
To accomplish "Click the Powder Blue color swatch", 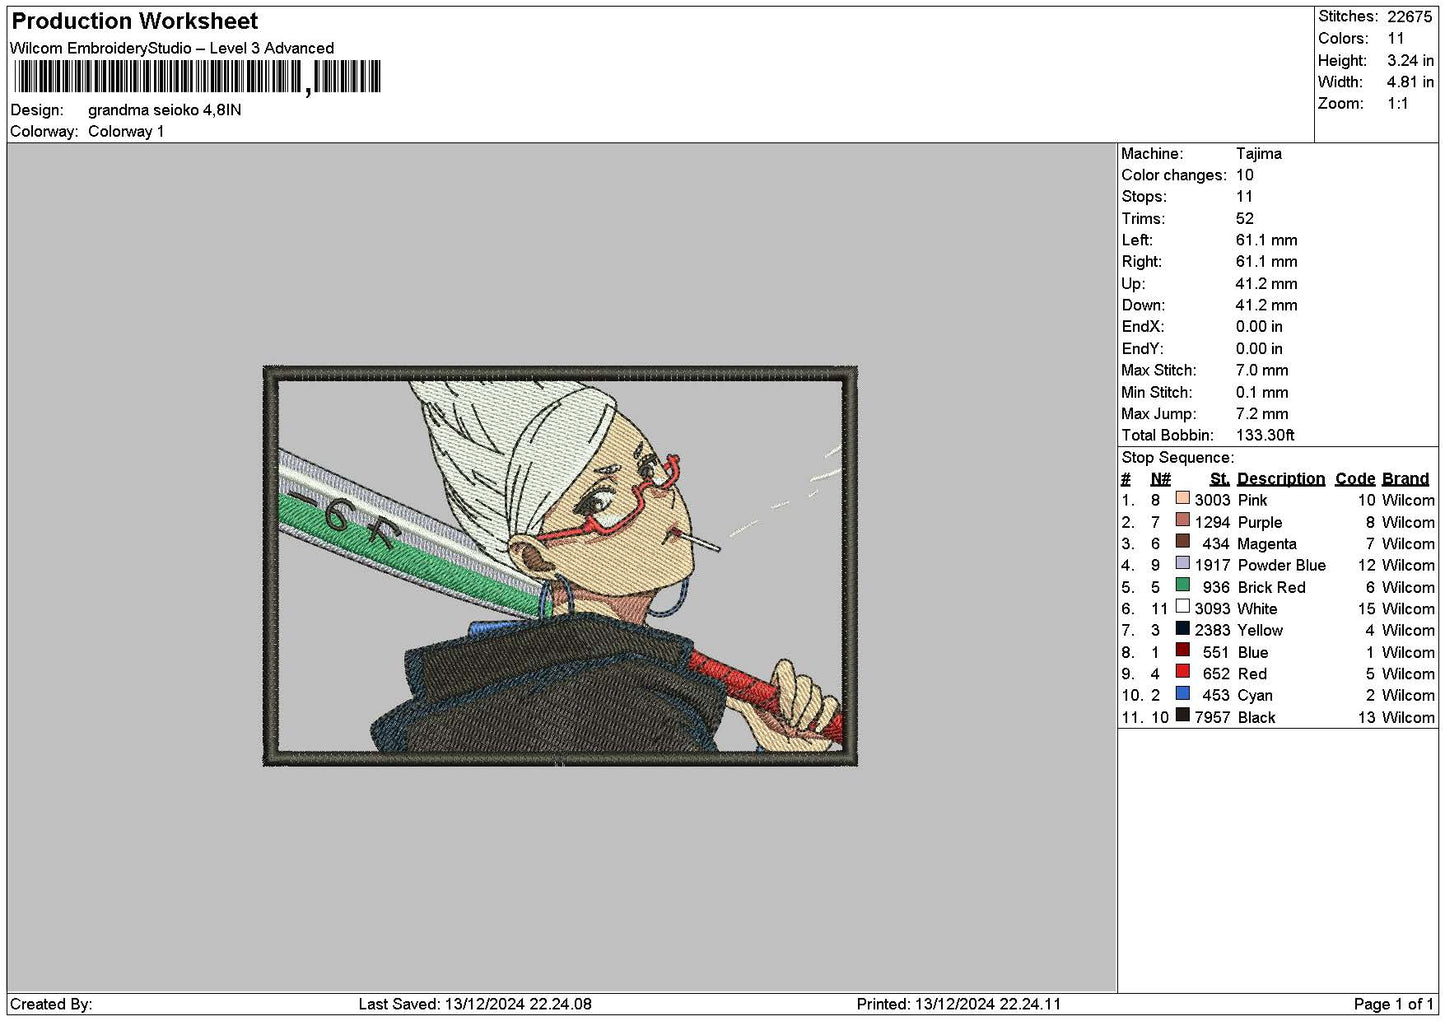I will click(1183, 564).
